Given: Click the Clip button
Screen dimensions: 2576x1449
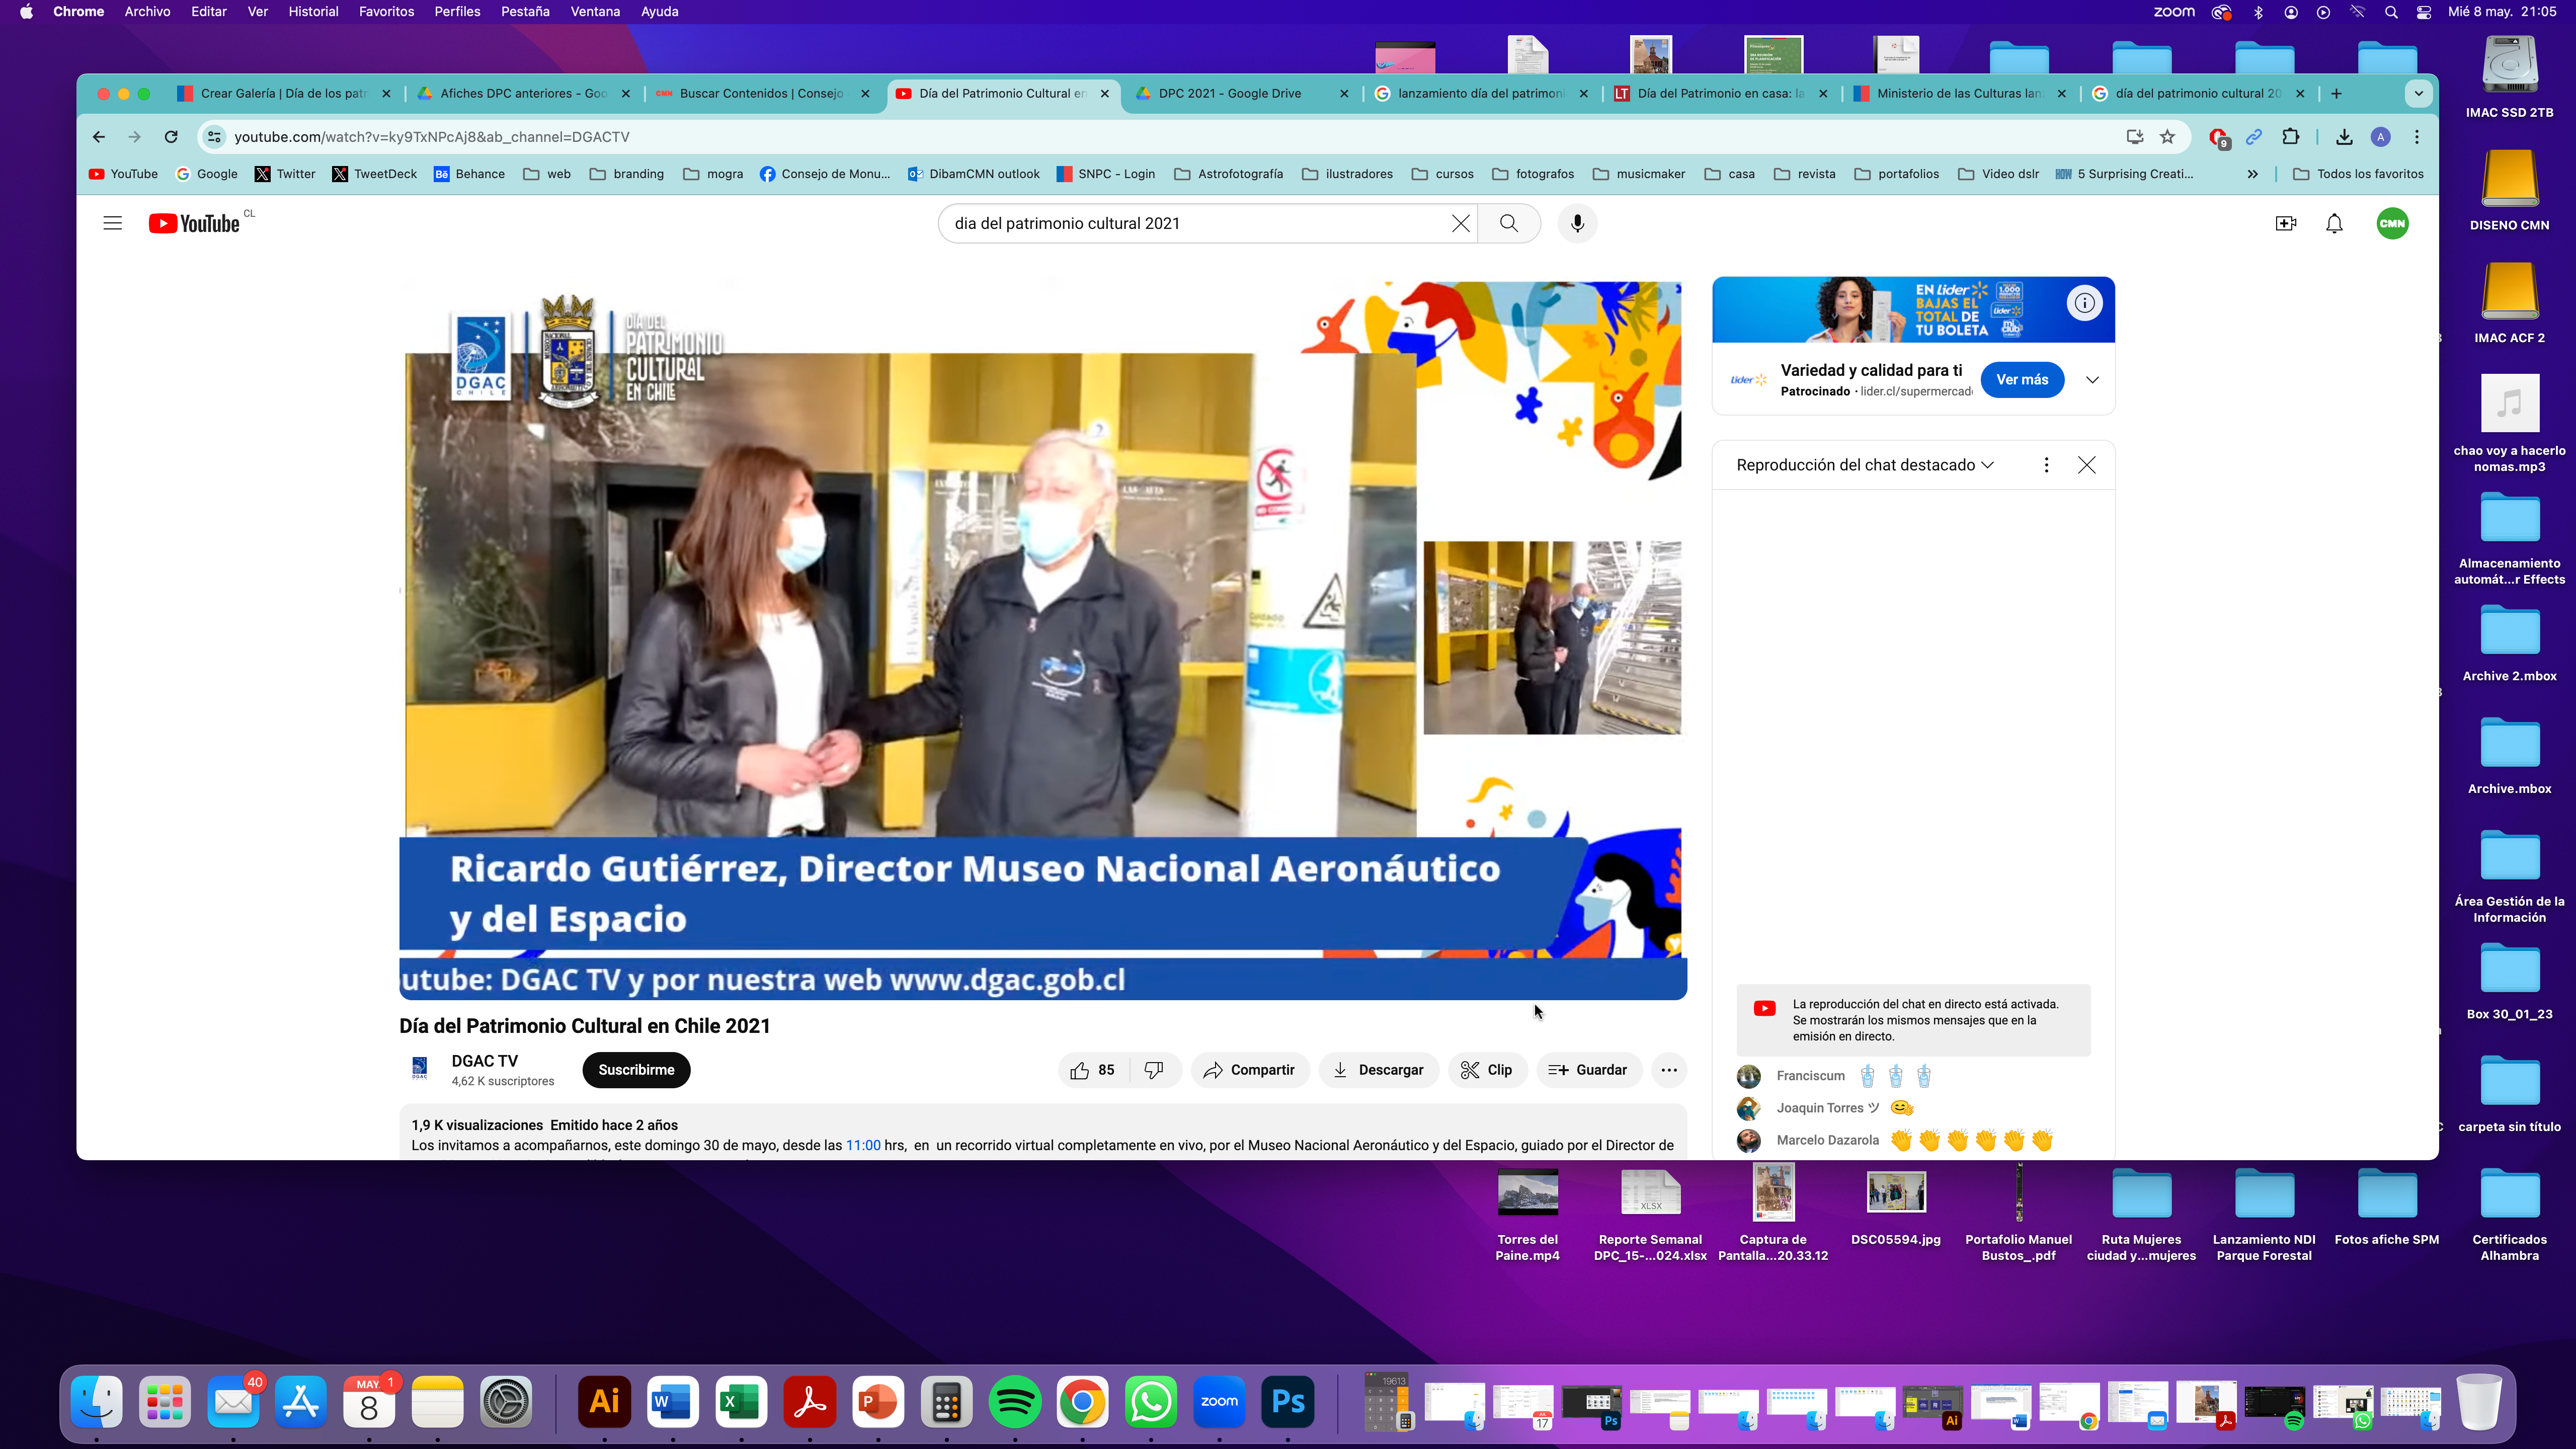Looking at the screenshot, I should click(1486, 1070).
